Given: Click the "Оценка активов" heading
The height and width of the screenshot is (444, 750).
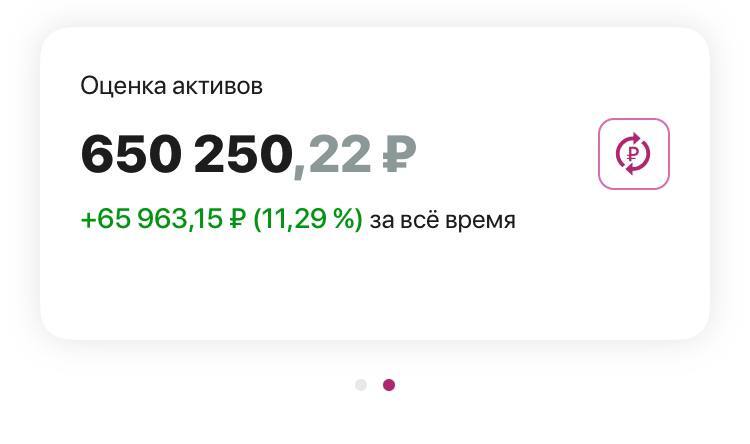Looking at the screenshot, I should pos(171,86).
